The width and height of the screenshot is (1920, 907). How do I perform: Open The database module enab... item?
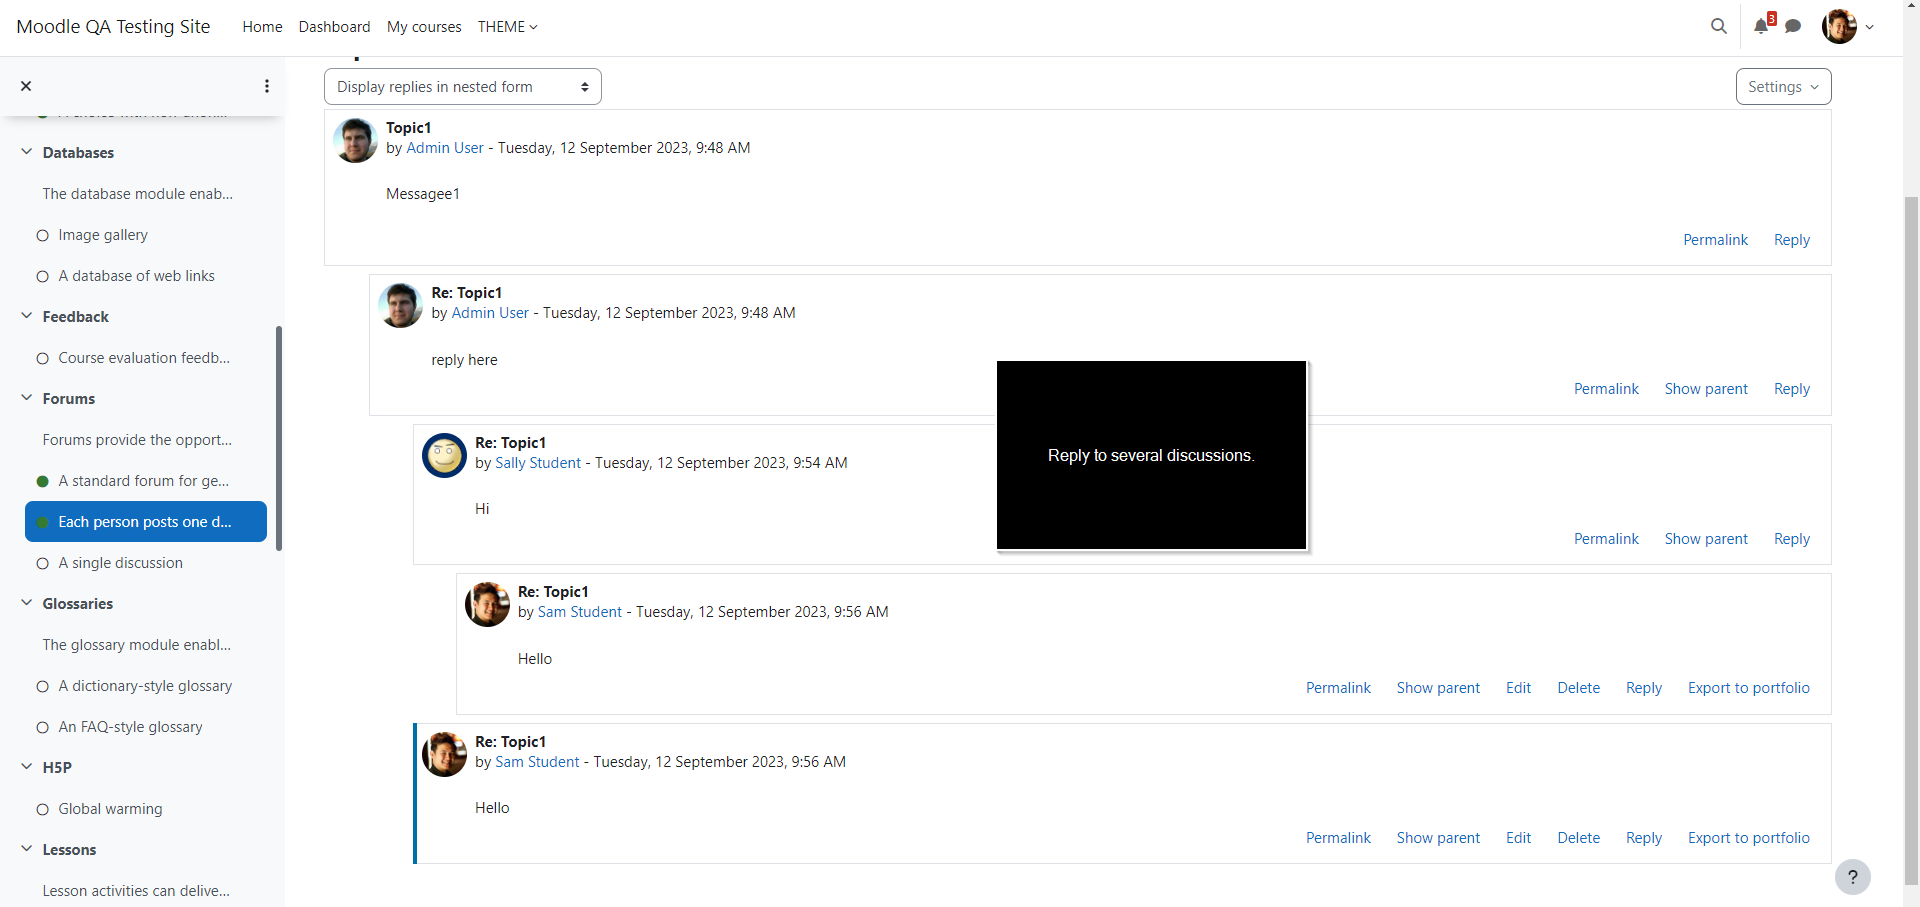click(x=138, y=194)
